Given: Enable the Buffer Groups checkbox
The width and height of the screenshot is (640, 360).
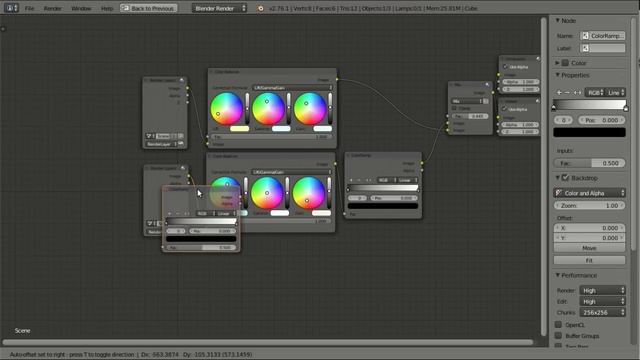Looking at the screenshot, I should 558,336.
